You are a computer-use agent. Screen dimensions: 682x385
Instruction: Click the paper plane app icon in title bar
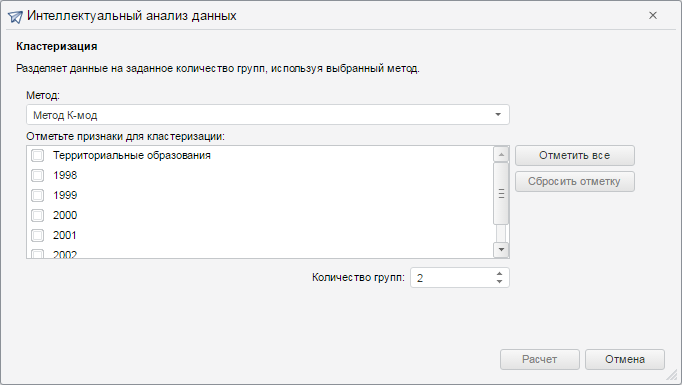[x=15, y=17]
